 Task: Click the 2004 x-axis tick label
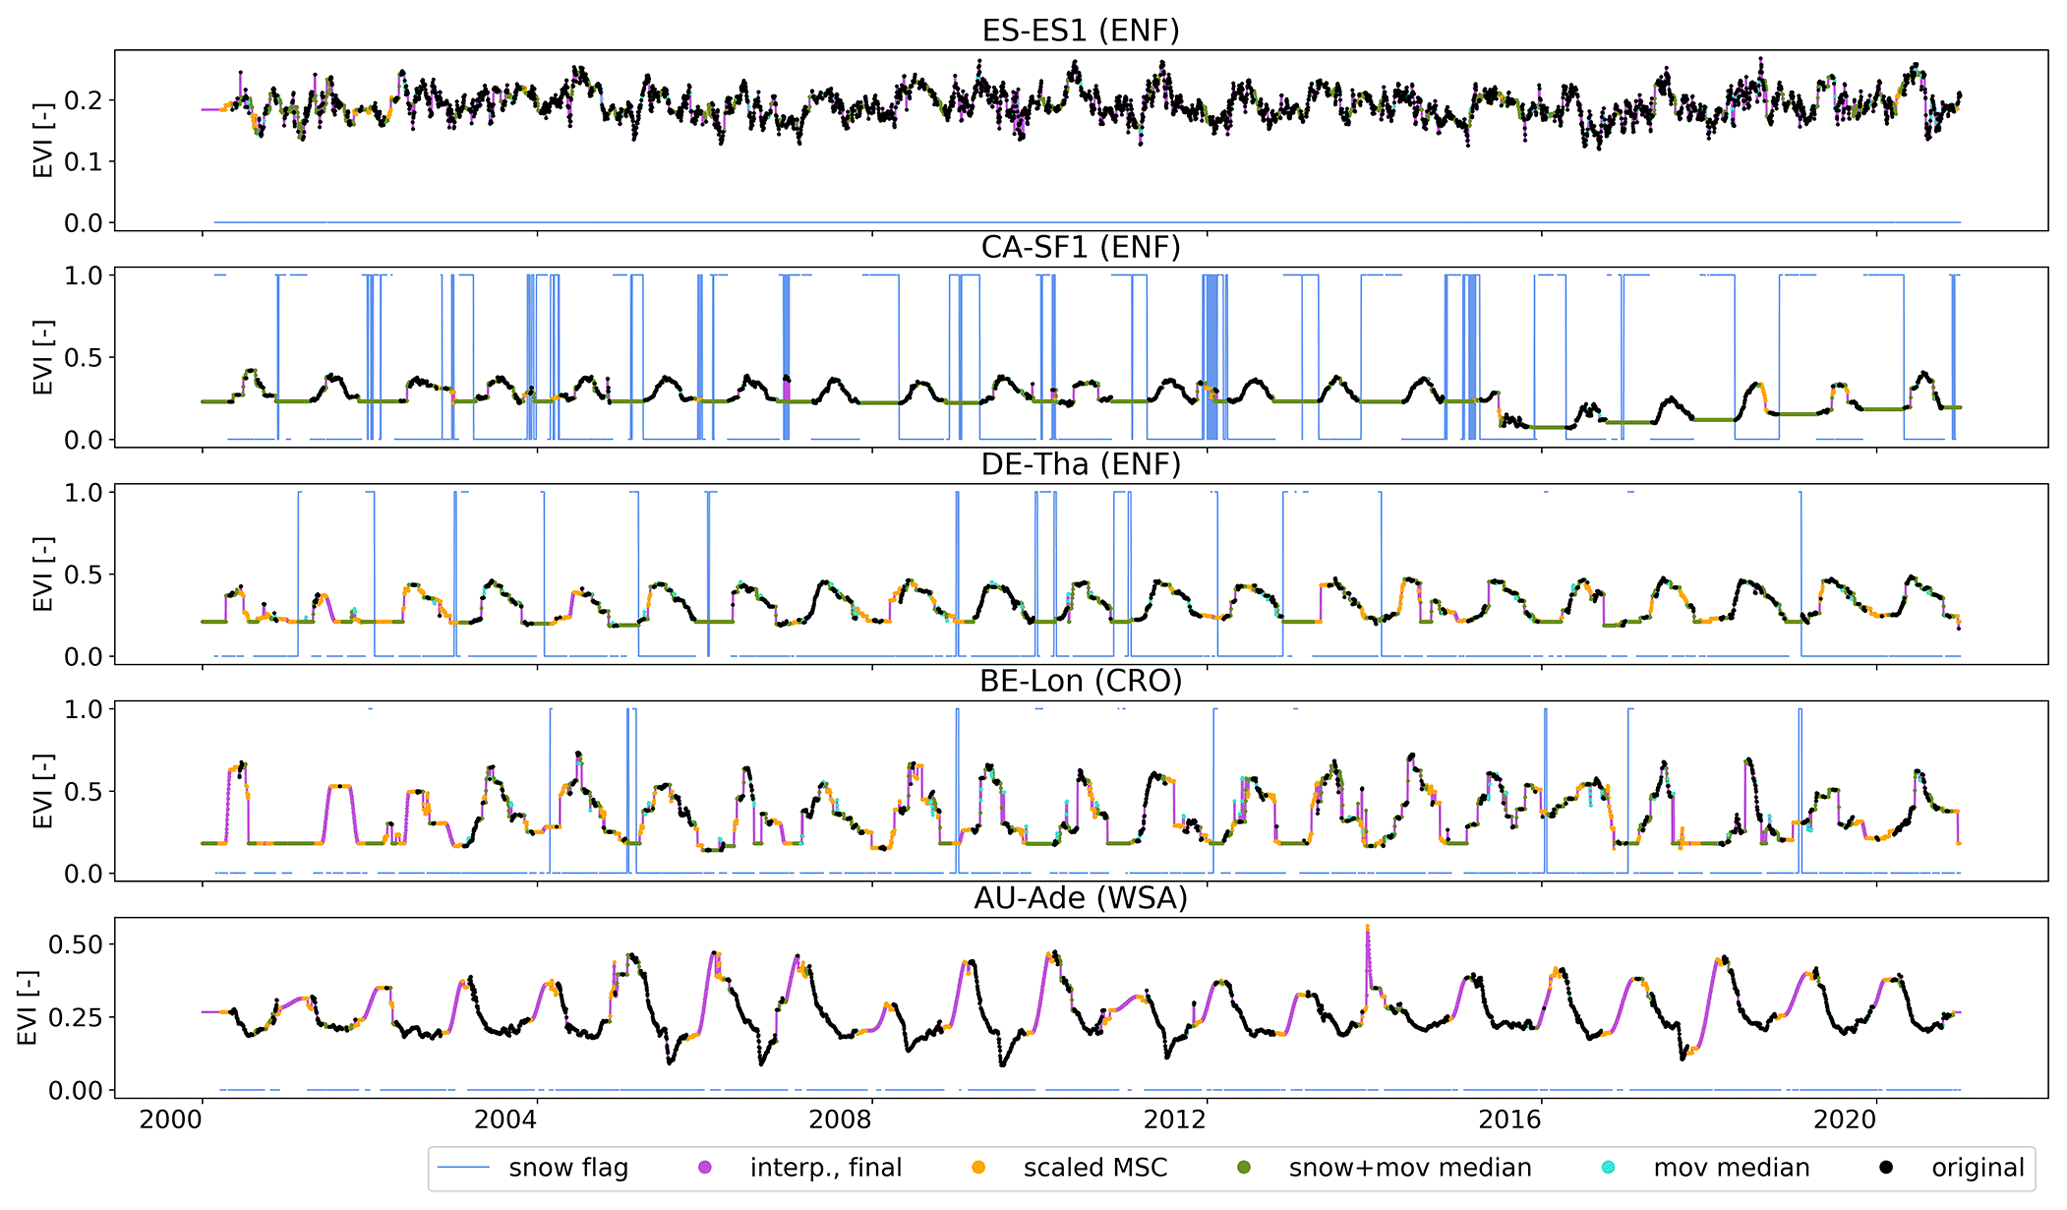pyautogui.click(x=507, y=1120)
